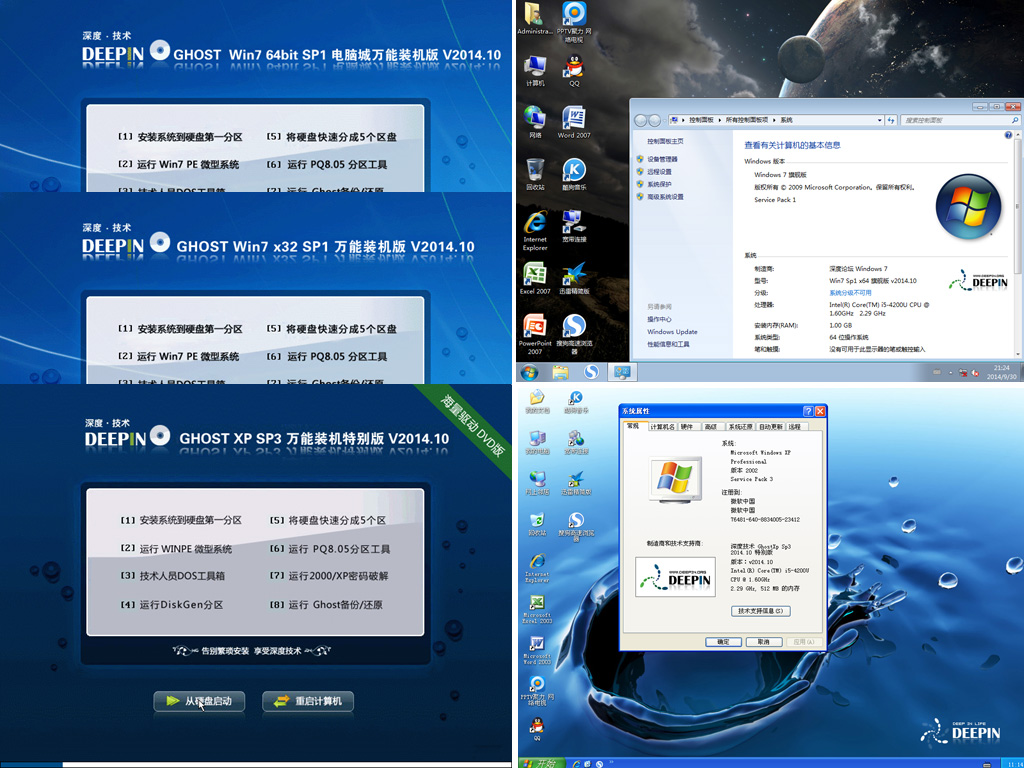Switch to 计算机名 tab in 系统属性
The height and width of the screenshot is (768, 1024).
[x=662, y=426]
